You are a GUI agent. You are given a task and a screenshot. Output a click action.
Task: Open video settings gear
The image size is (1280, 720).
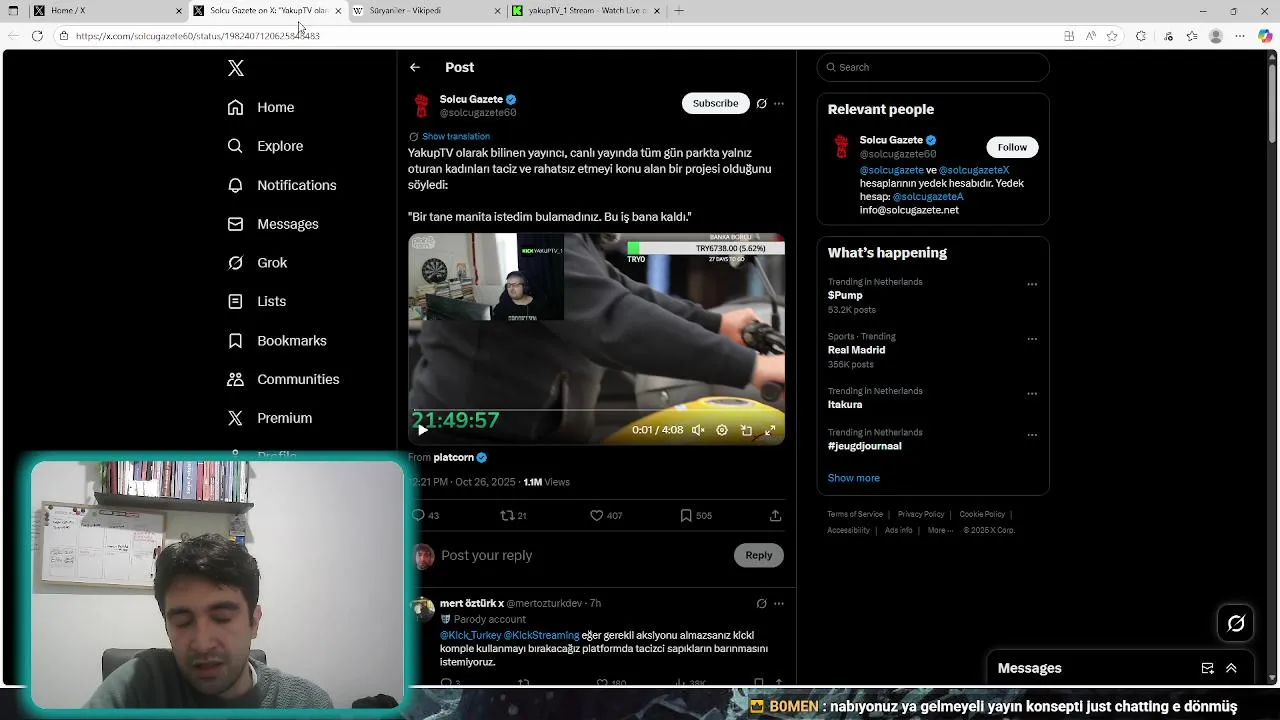722,430
